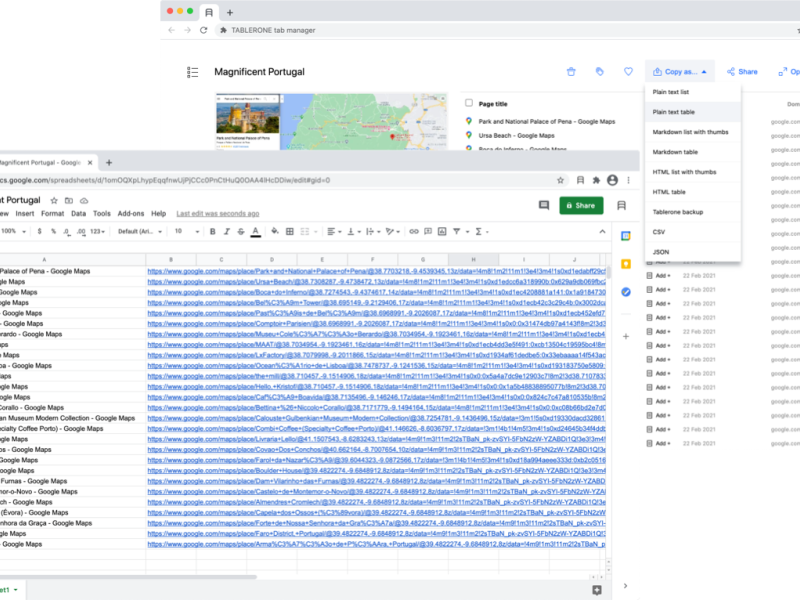
Task: Create a filter in Sheets
Action: 457,232
